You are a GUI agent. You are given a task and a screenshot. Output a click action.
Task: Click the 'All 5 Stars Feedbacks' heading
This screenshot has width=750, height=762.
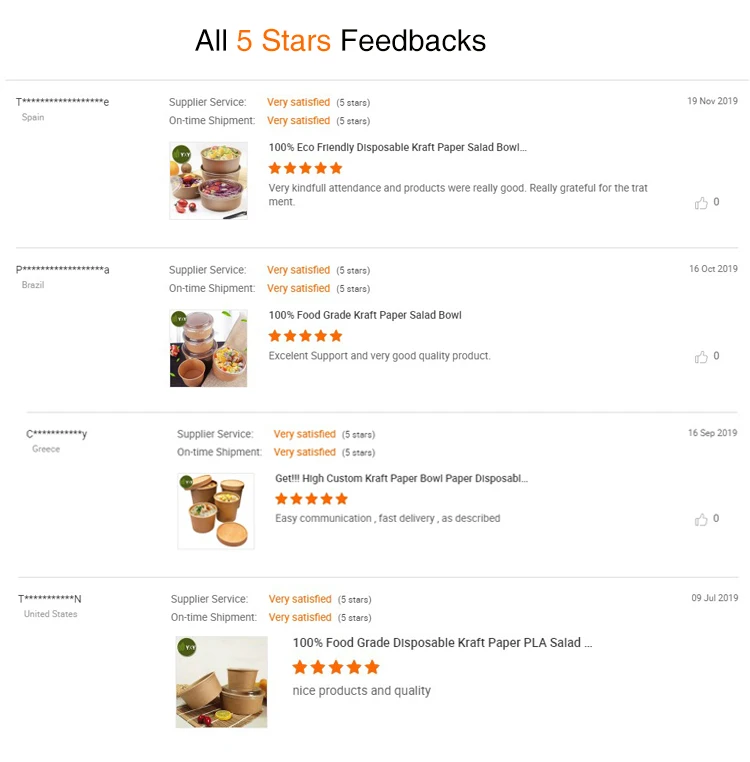coord(340,41)
